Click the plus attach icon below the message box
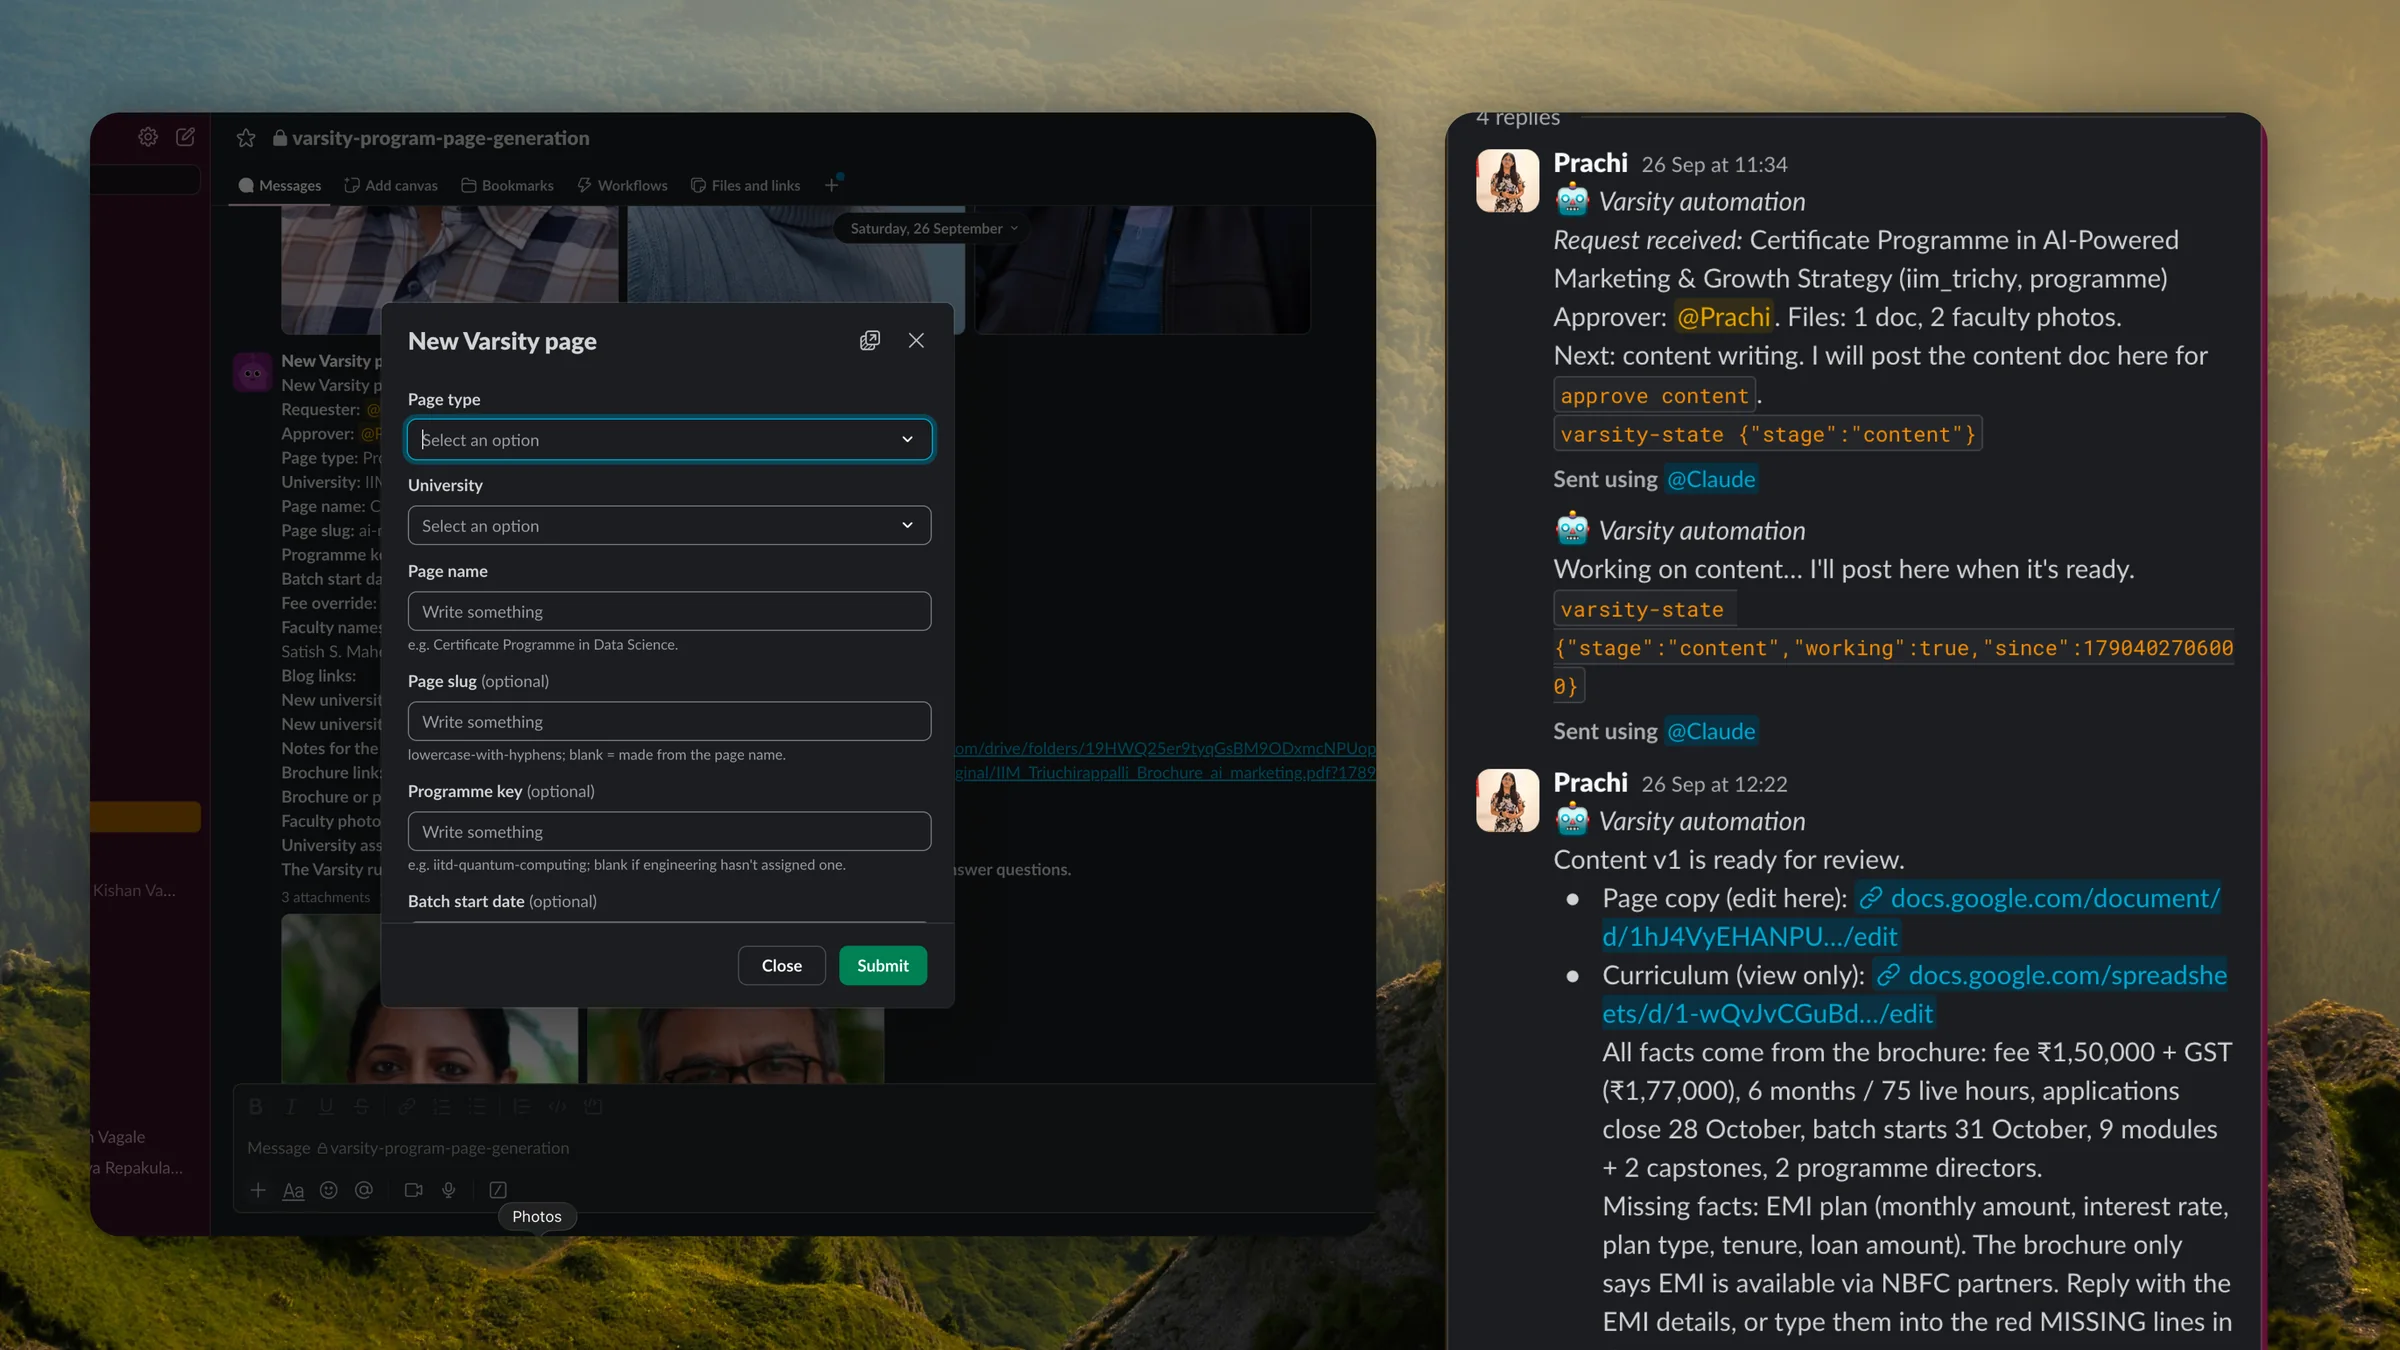Viewport: 2400px width, 1350px height. click(x=258, y=1190)
